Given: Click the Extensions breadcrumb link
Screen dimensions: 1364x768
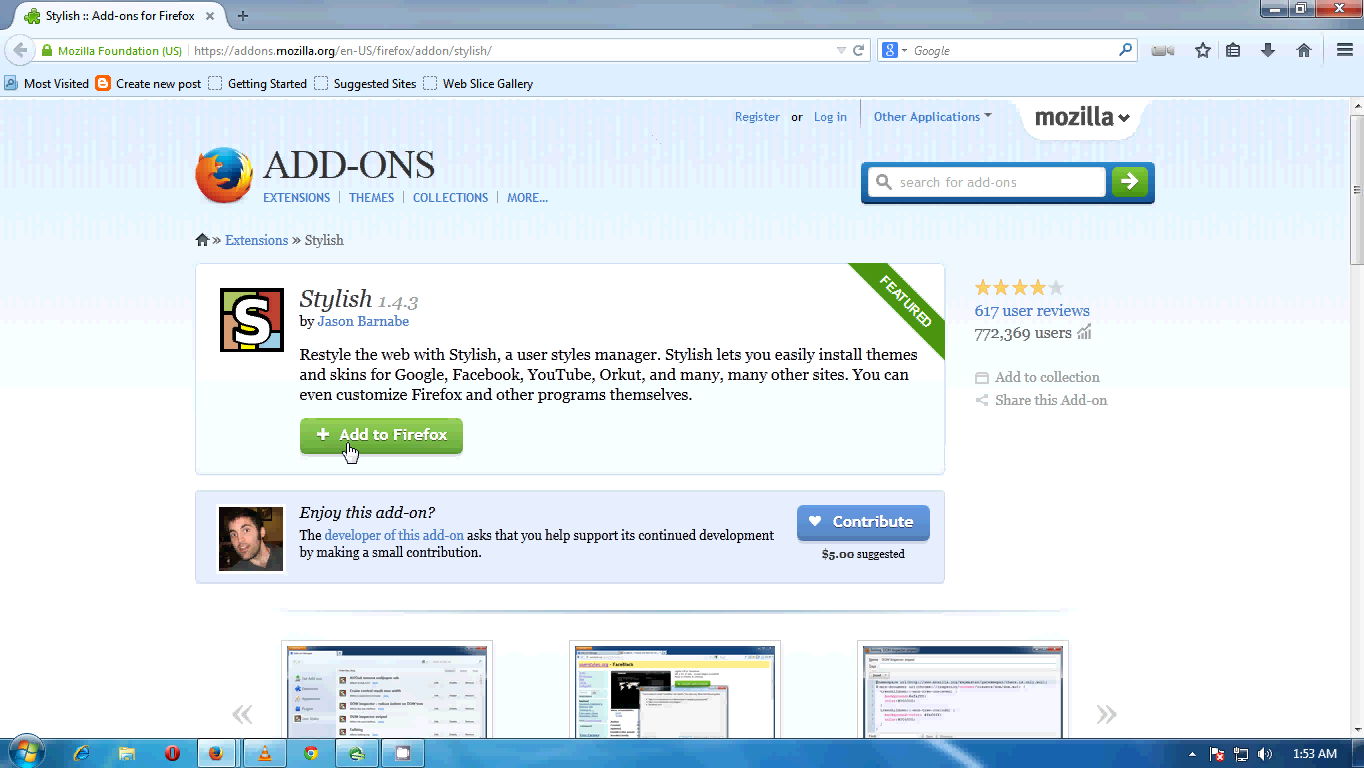Looking at the screenshot, I should point(256,240).
